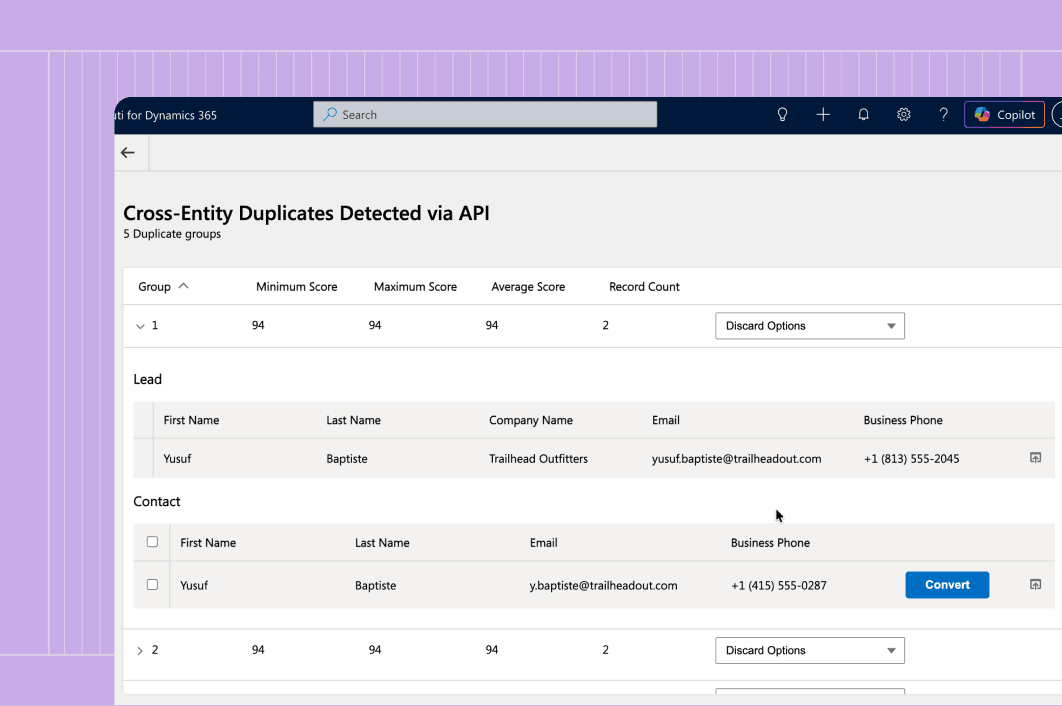Click Contact first name Yusuf cell
The height and width of the screenshot is (706, 1062).
click(194, 585)
